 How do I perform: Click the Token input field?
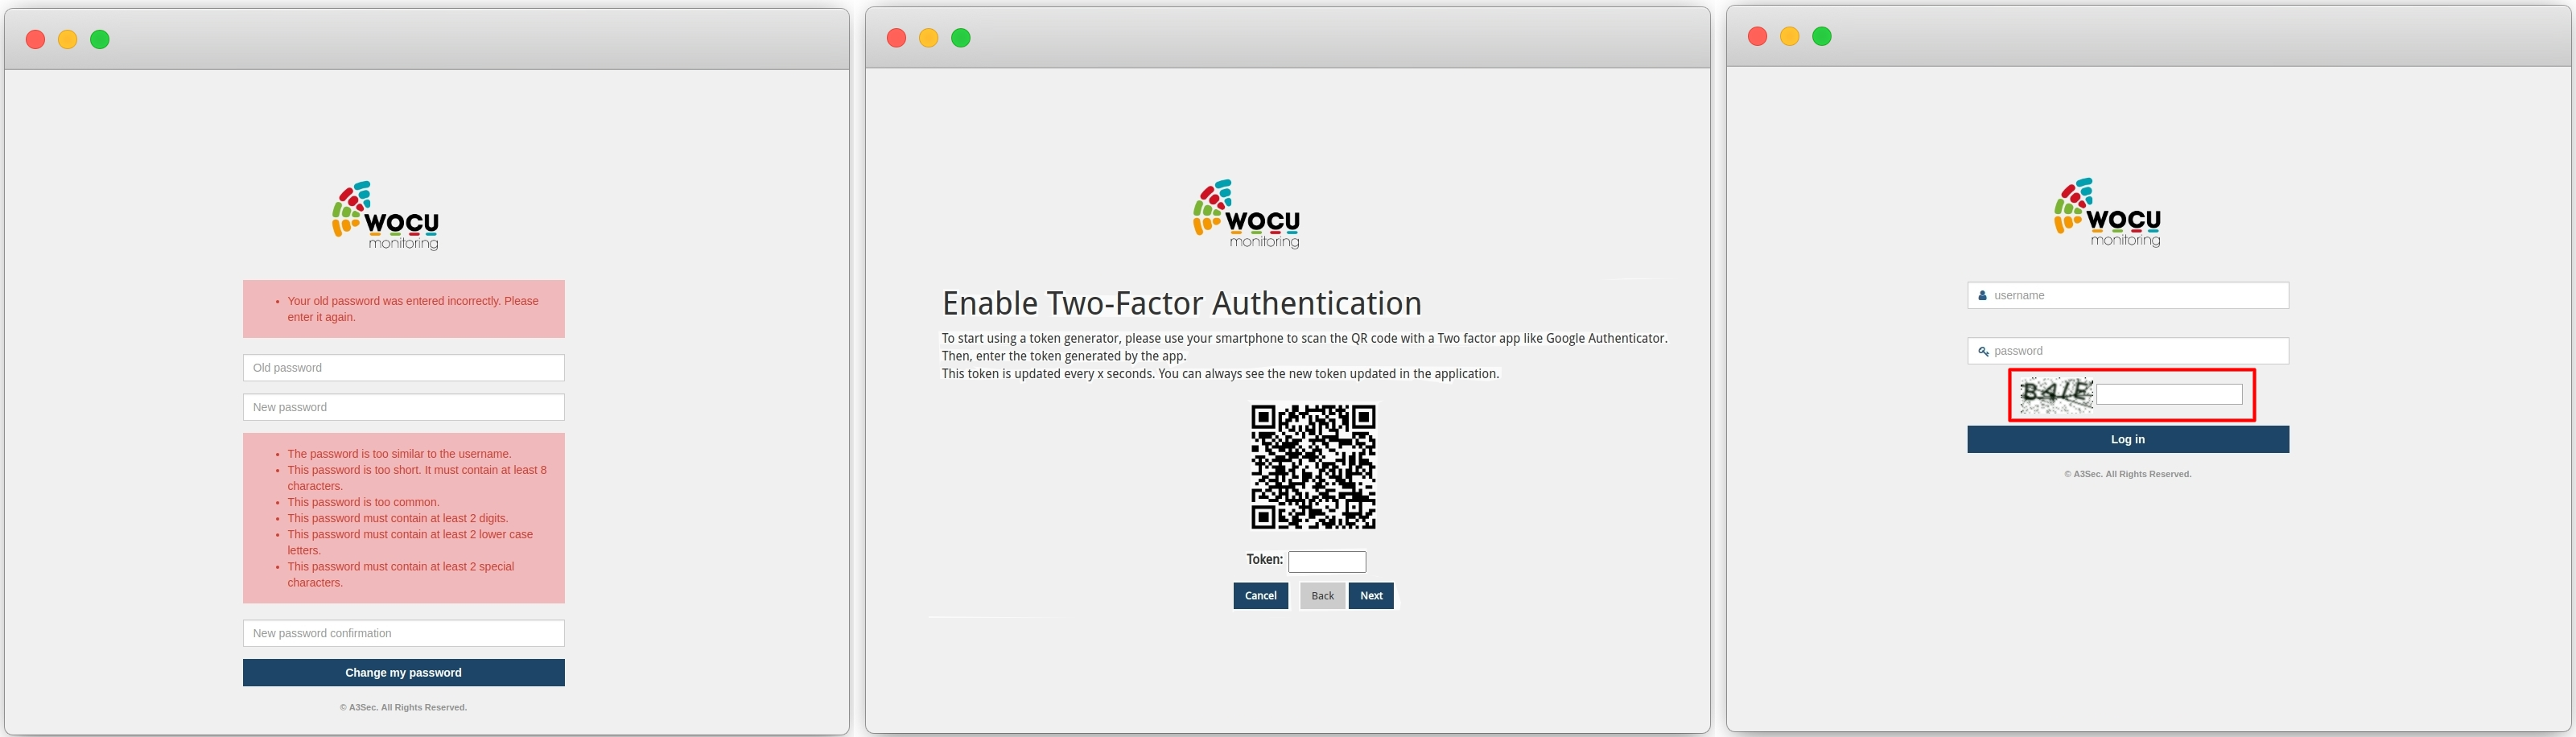pos(1327,562)
